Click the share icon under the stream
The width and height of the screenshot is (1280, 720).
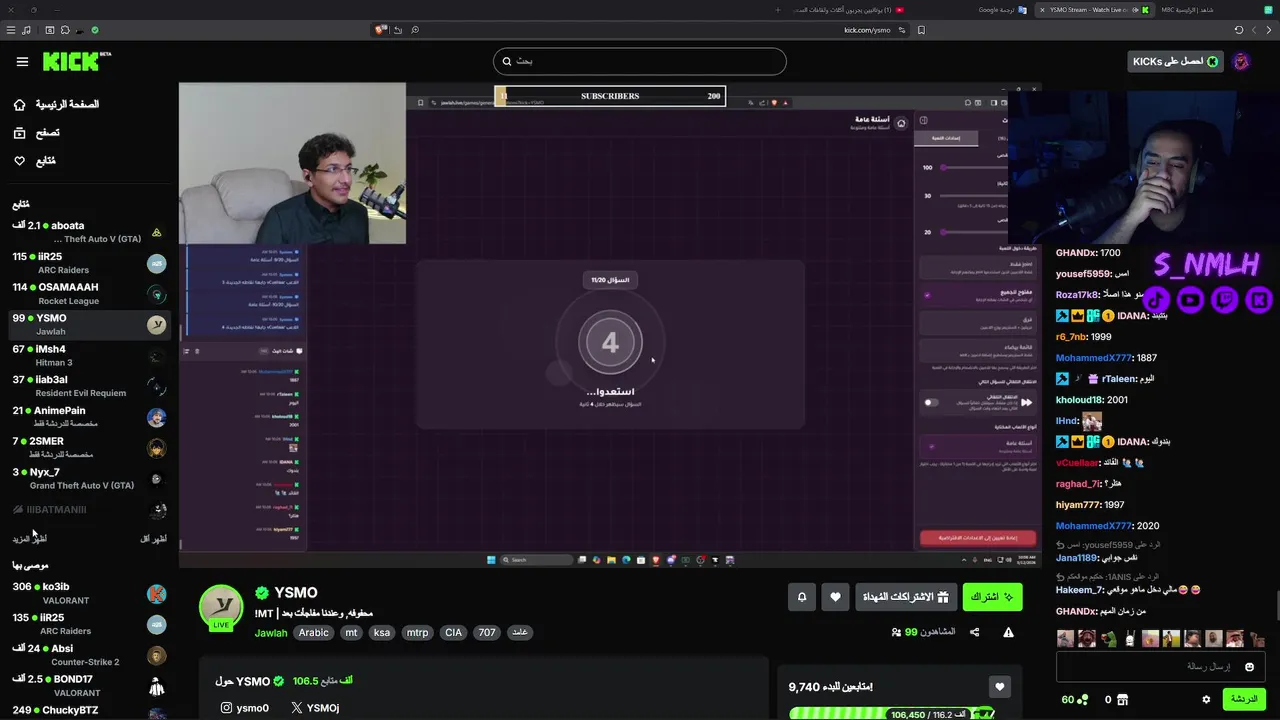click(x=974, y=632)
